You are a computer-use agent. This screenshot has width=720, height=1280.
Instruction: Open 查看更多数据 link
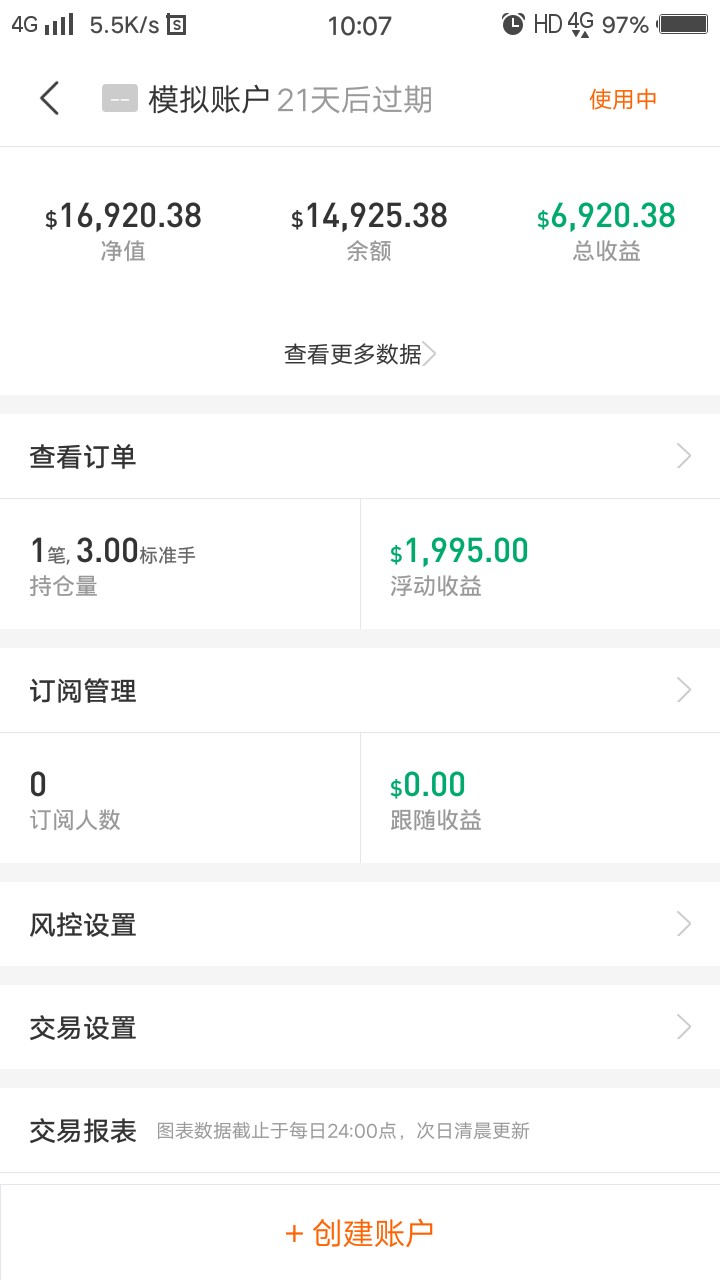tap(360, 354)
